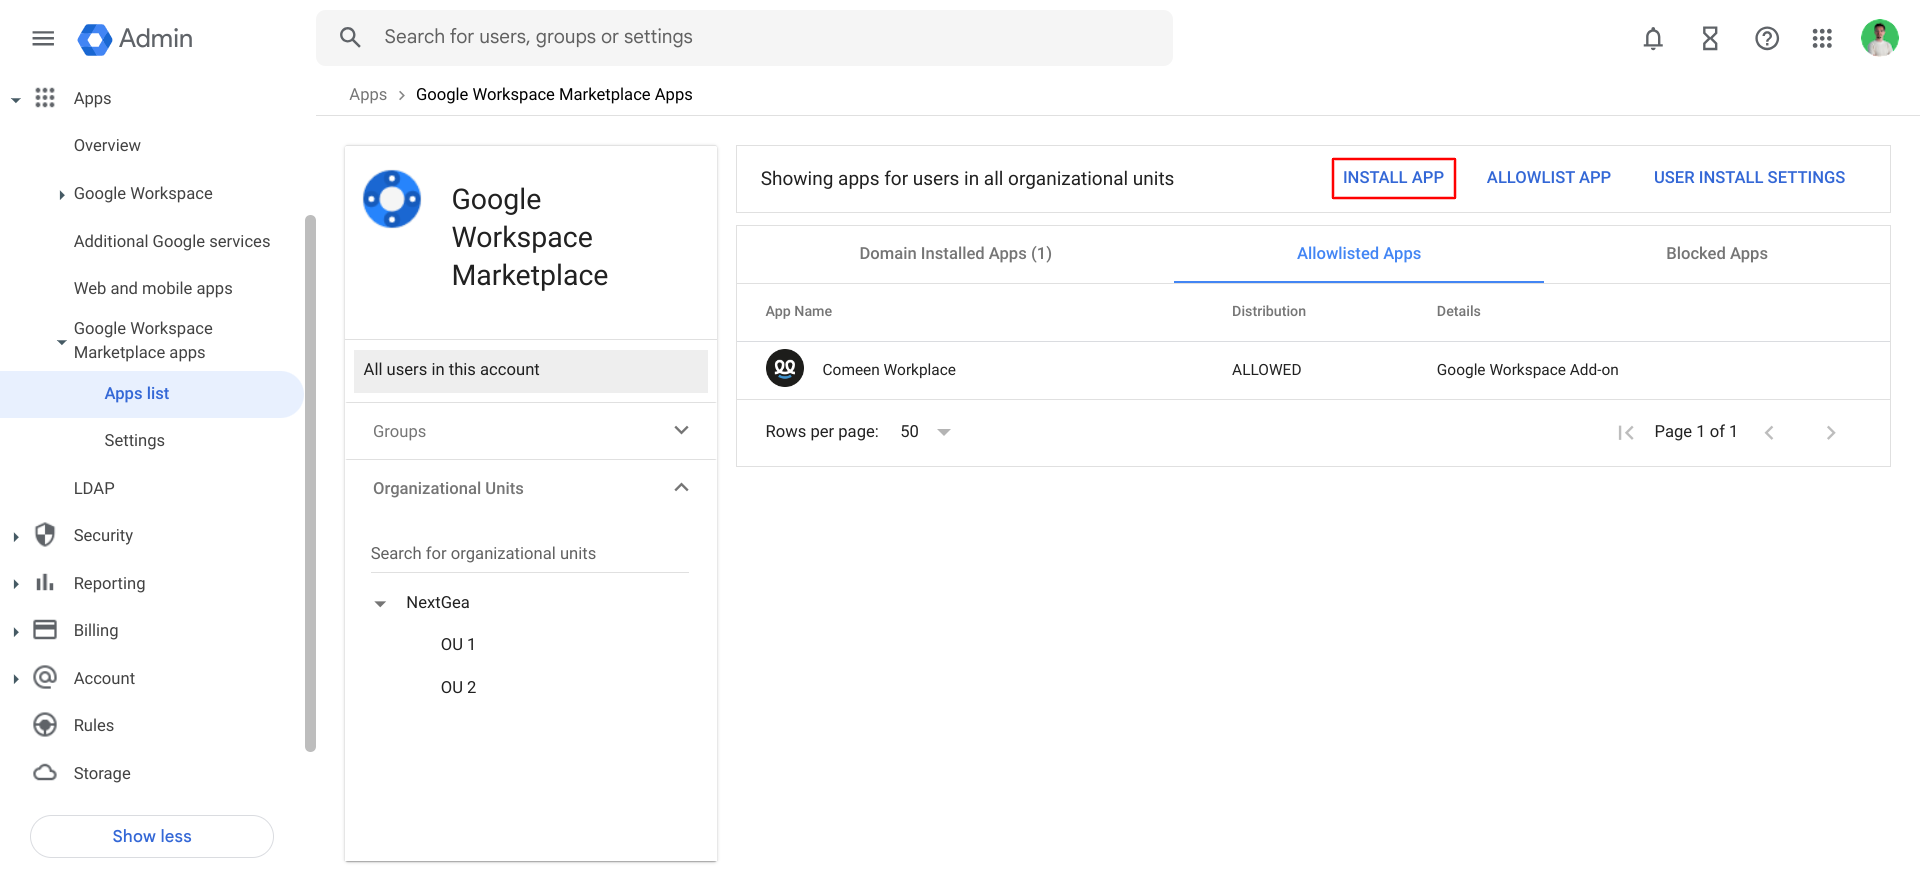Expand the Account section arrow
1920x880 pixels.
(x=16, y=679)
